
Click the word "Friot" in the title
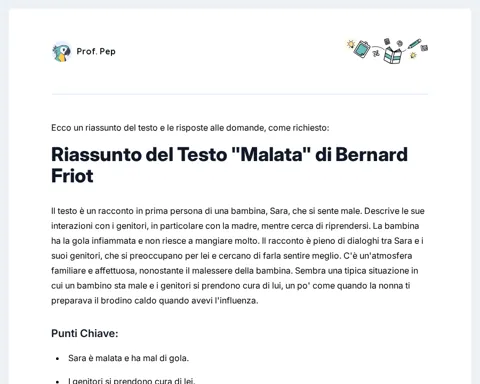pos(72,176)
